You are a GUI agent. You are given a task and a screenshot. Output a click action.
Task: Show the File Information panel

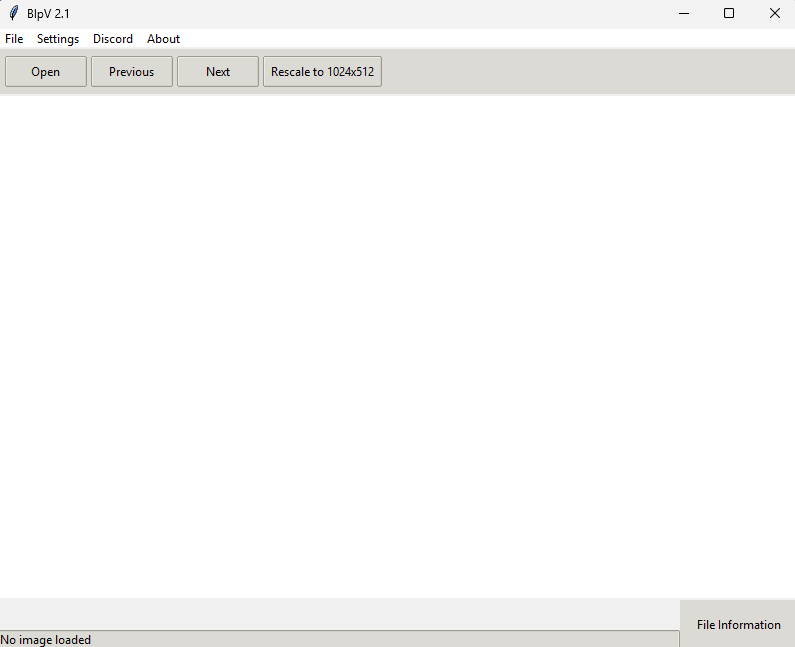tap(738, 624)
